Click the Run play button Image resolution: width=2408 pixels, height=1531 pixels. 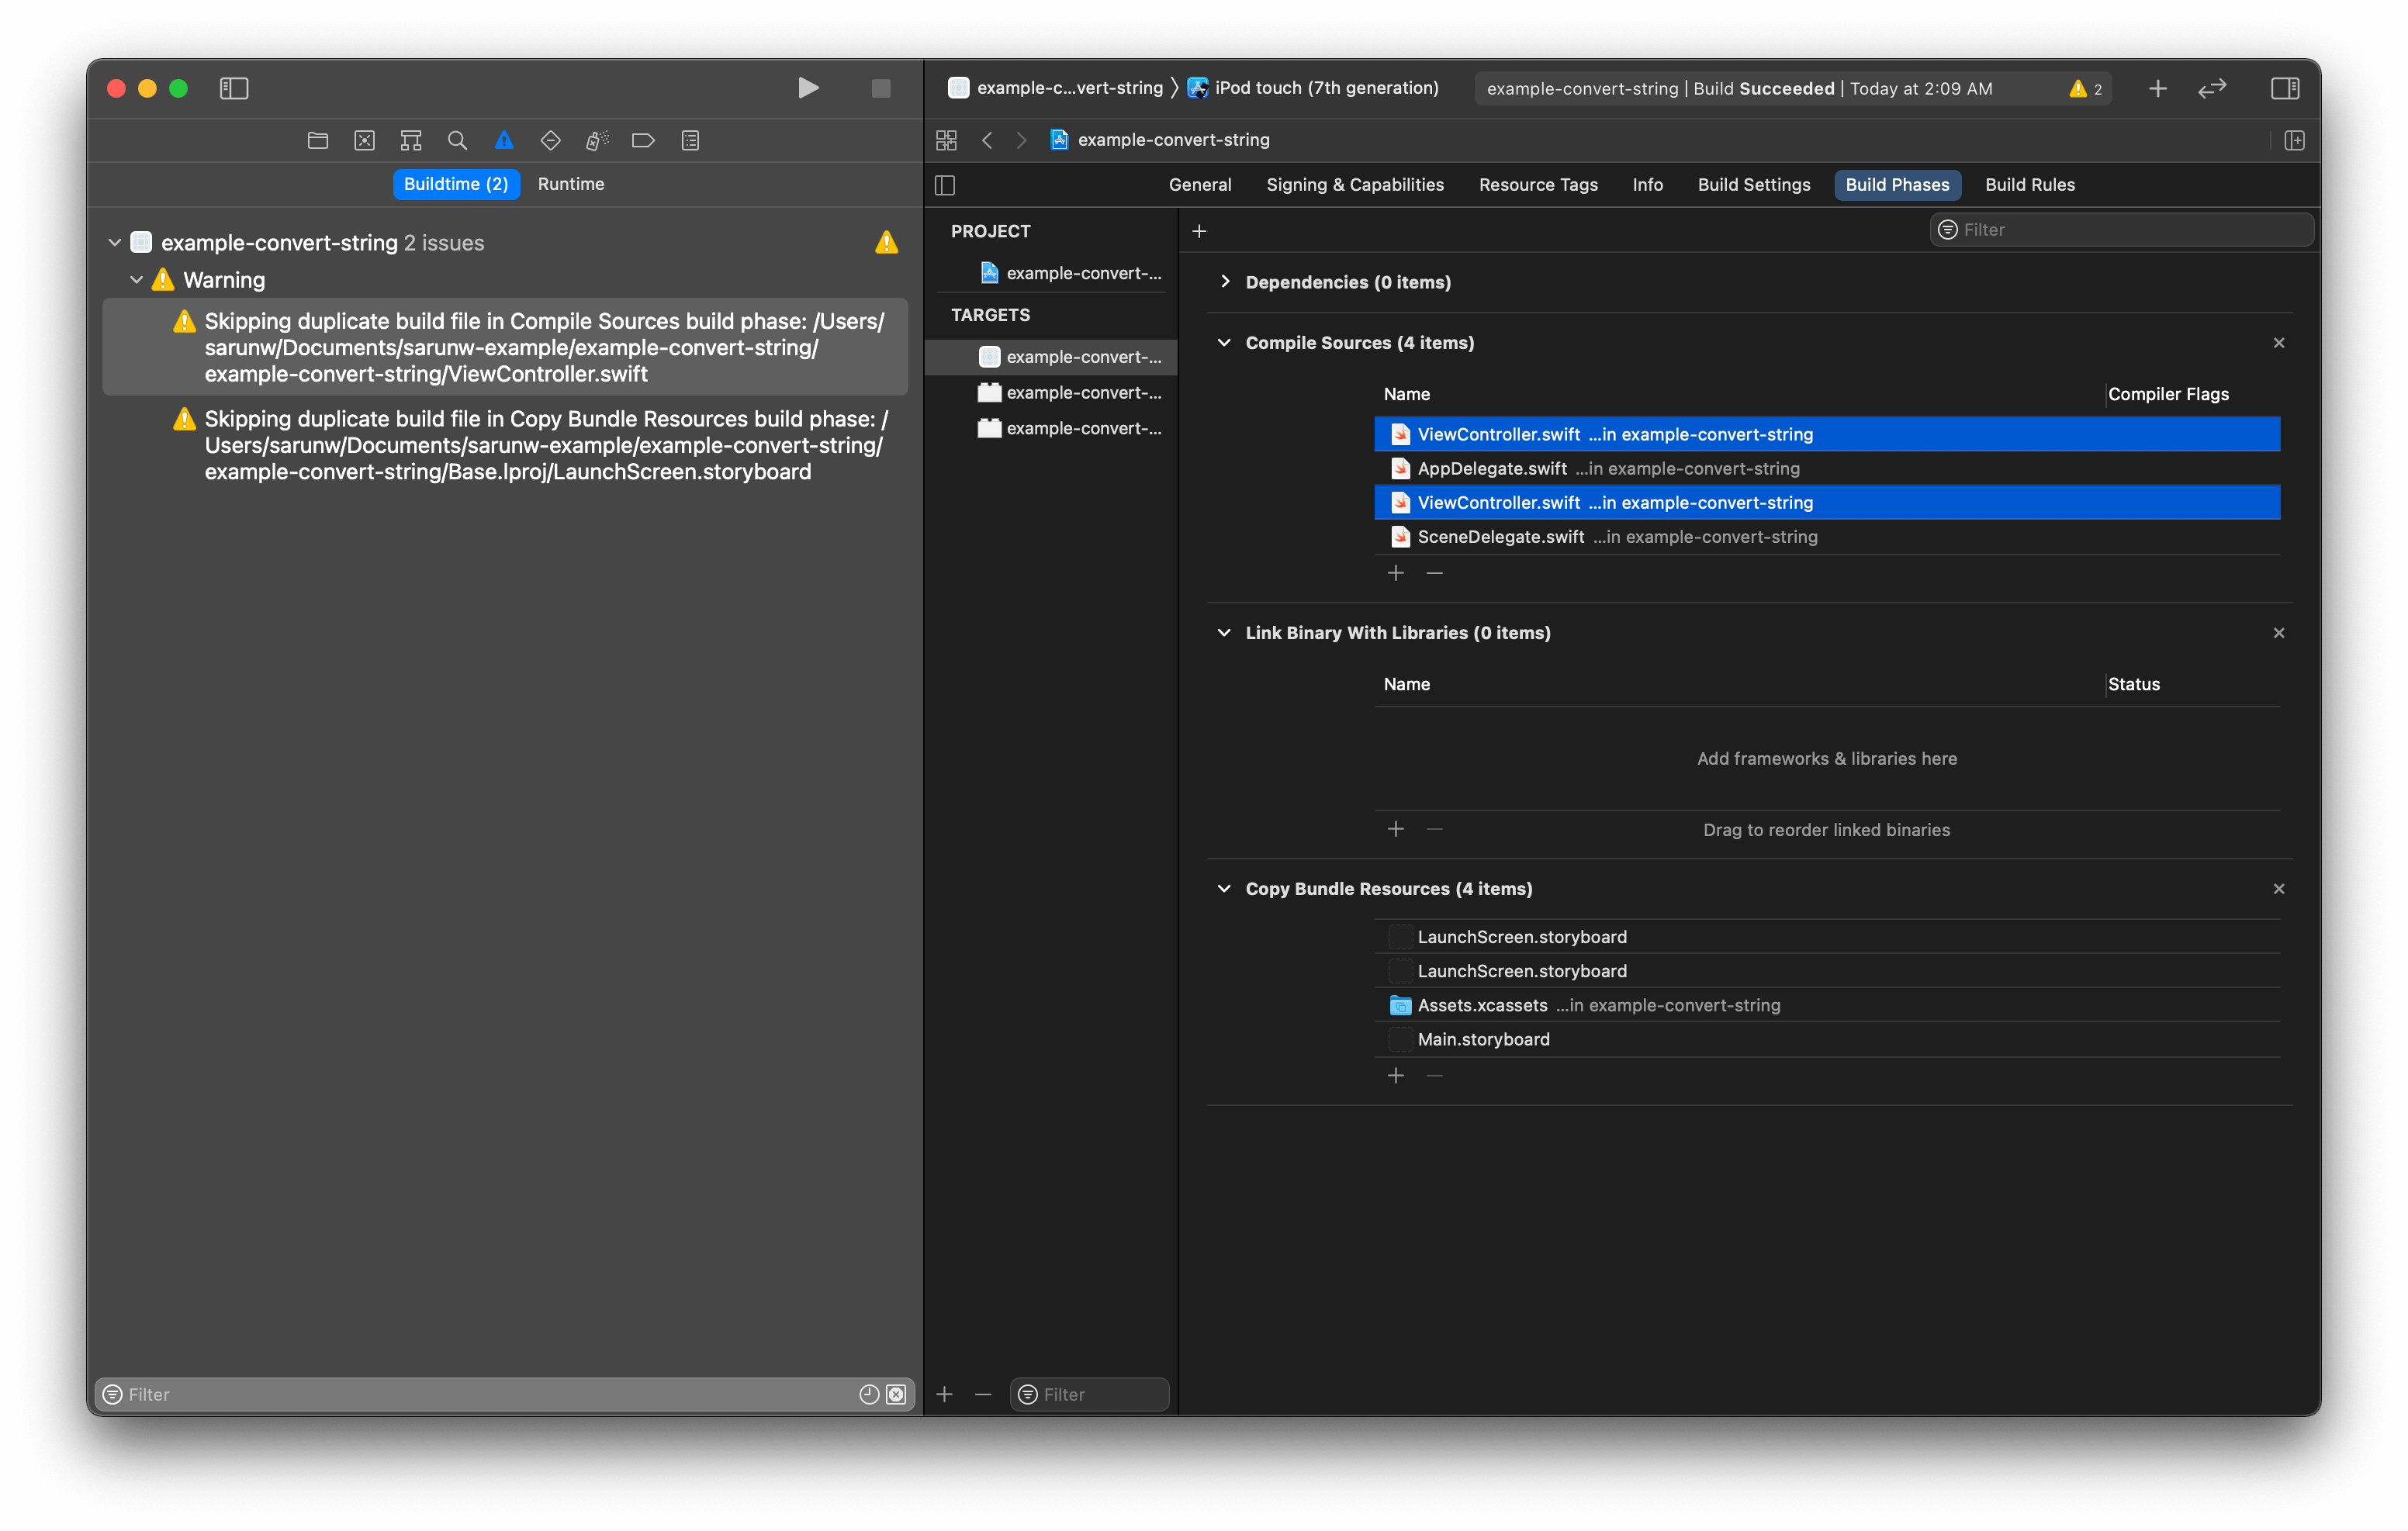click(x=808, y=88)
